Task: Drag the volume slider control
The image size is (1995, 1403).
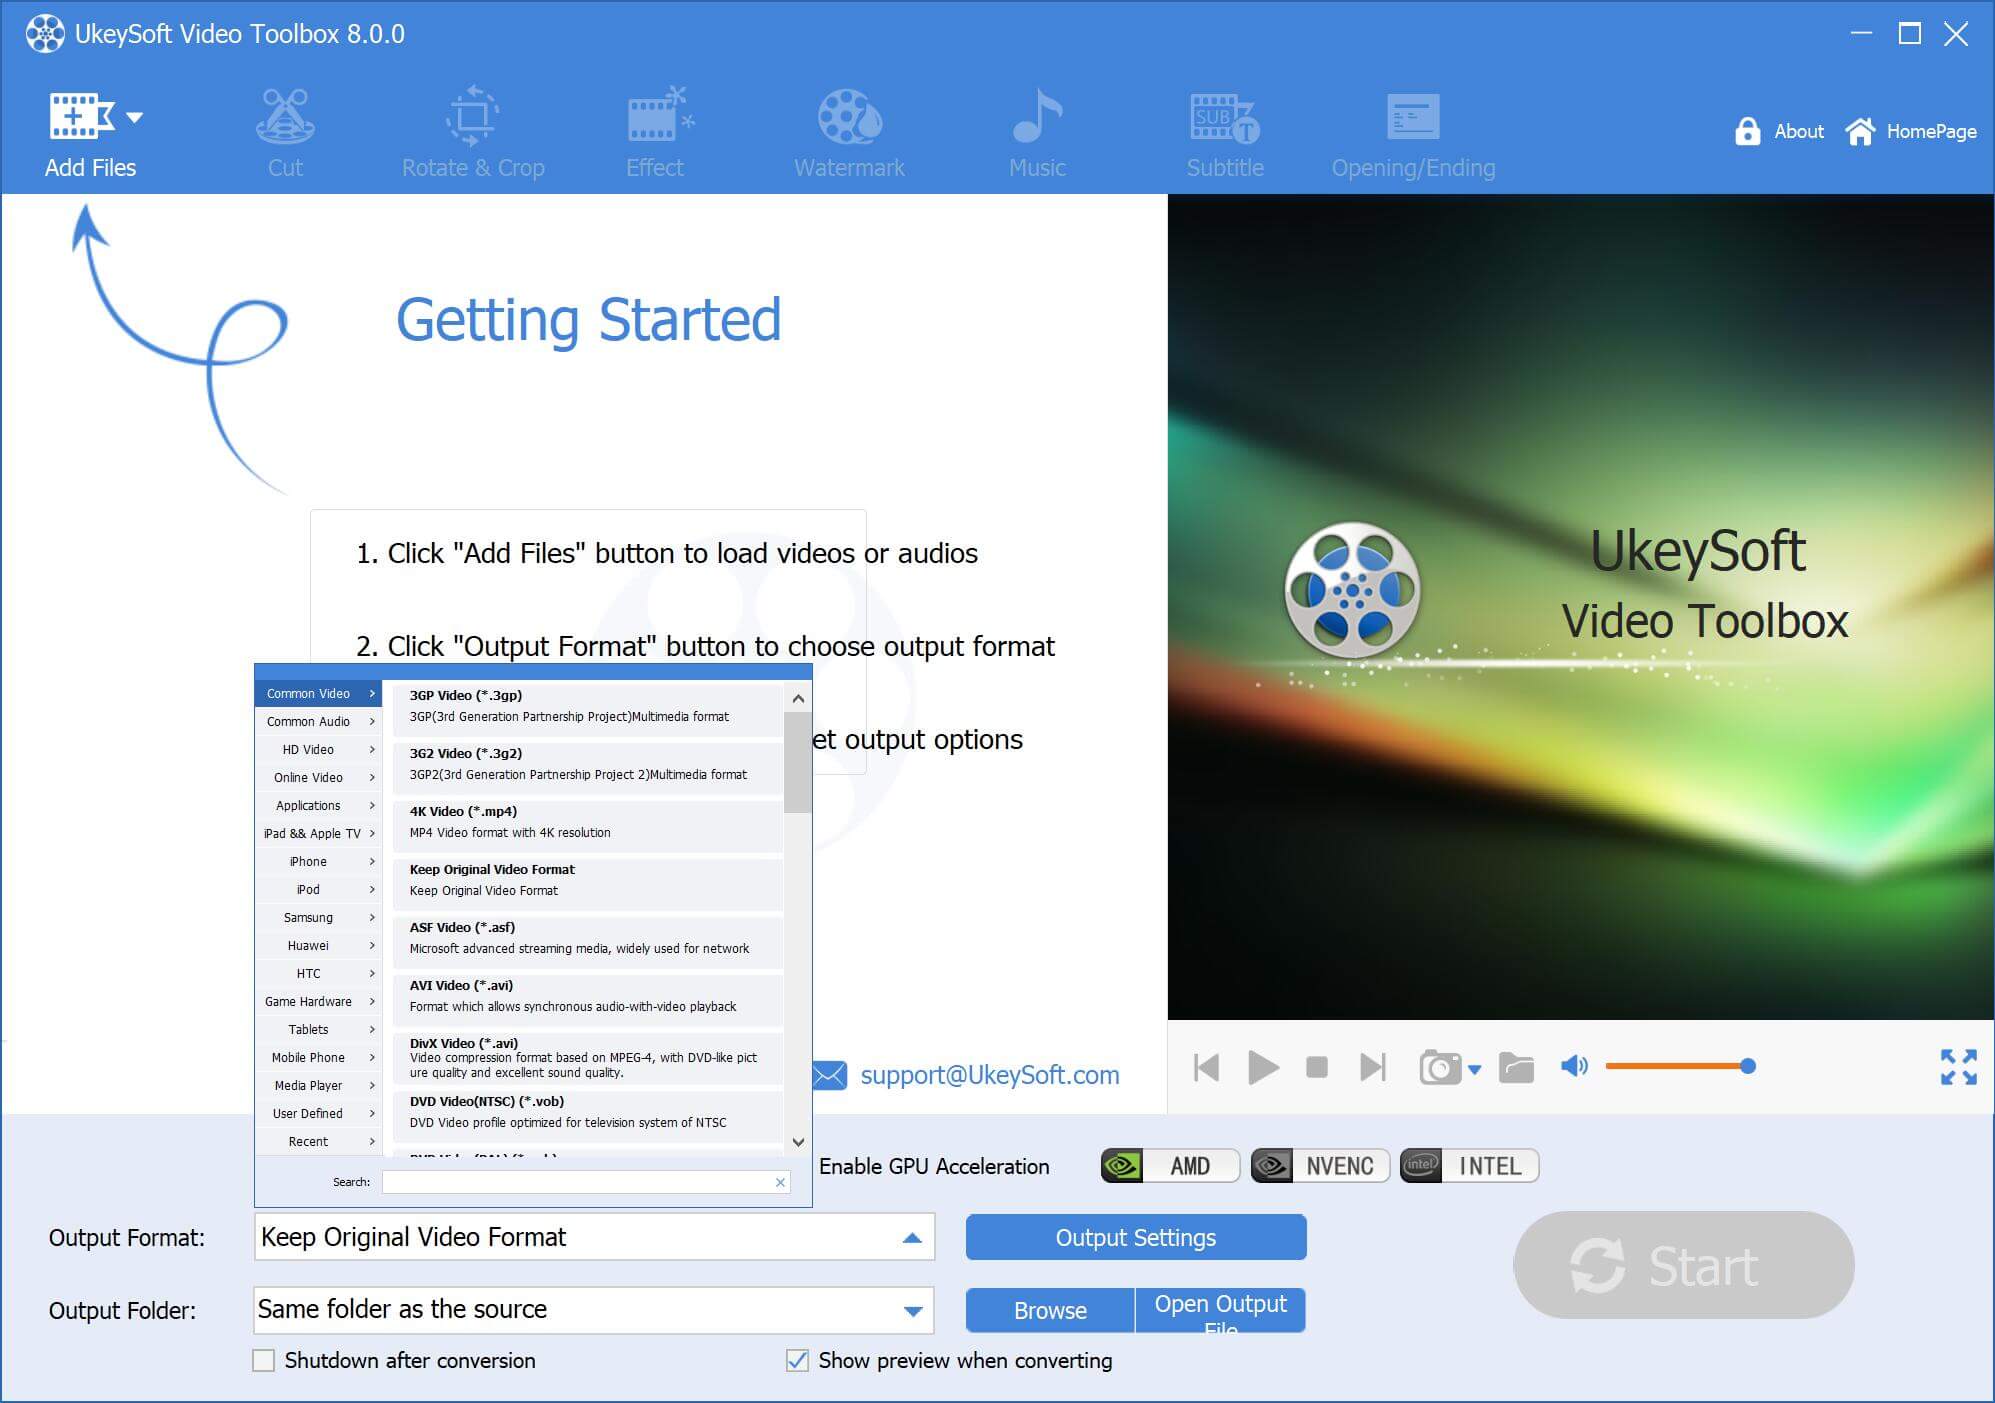Action: 1746,1067
